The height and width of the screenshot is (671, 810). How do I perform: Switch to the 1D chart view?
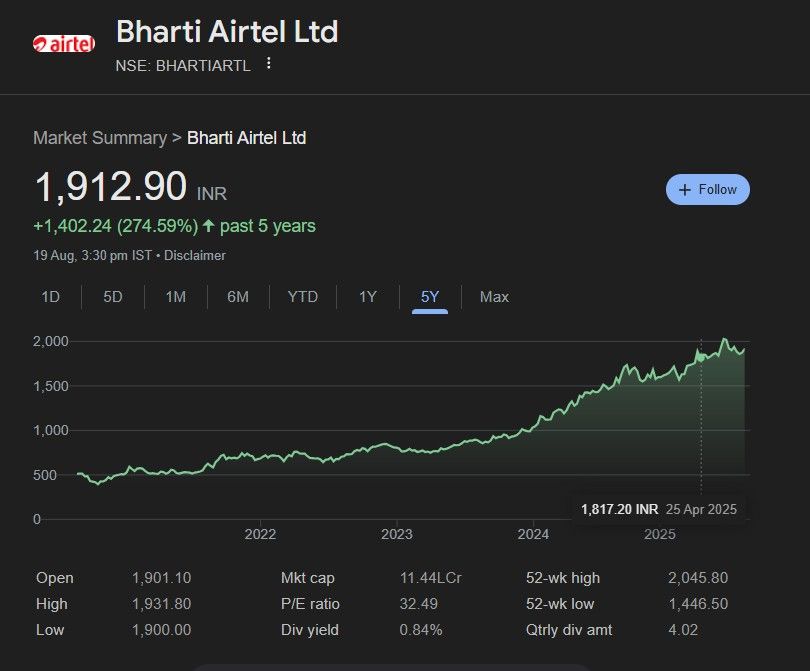[50, 297]
